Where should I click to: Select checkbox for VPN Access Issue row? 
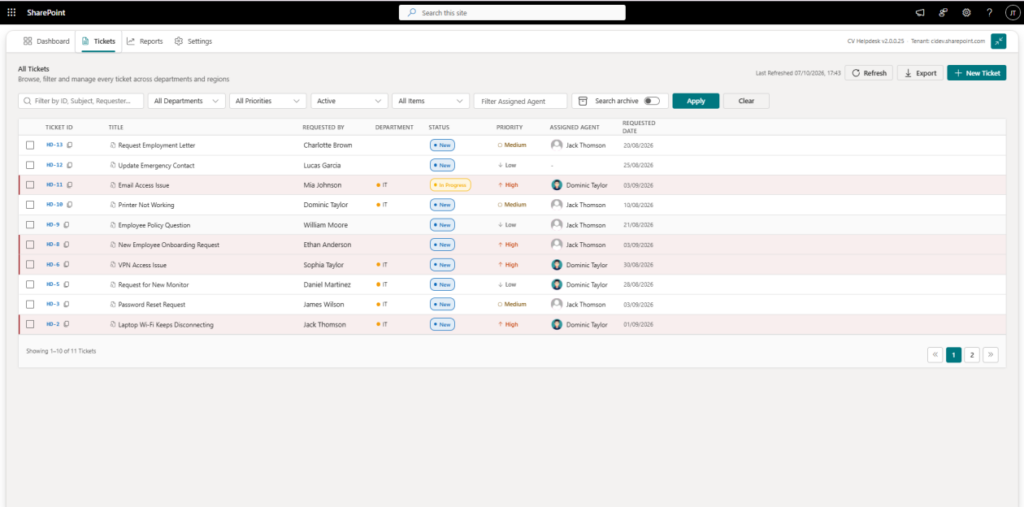click(x=30, y=265)
